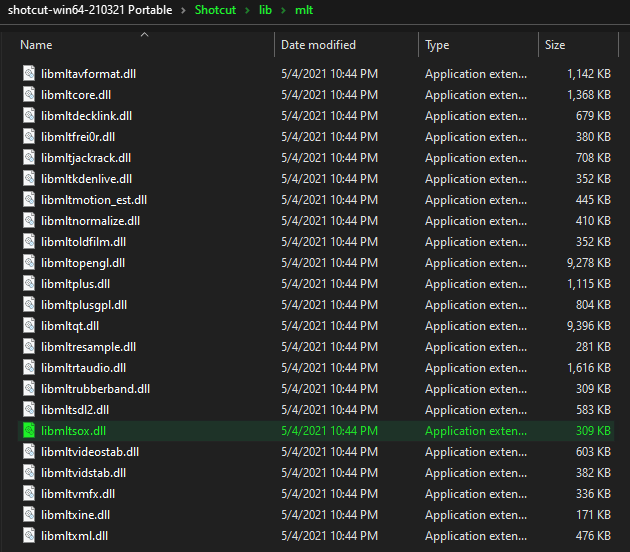Click the libmltfrei0r.dll file icon

[x=29, y=137]
